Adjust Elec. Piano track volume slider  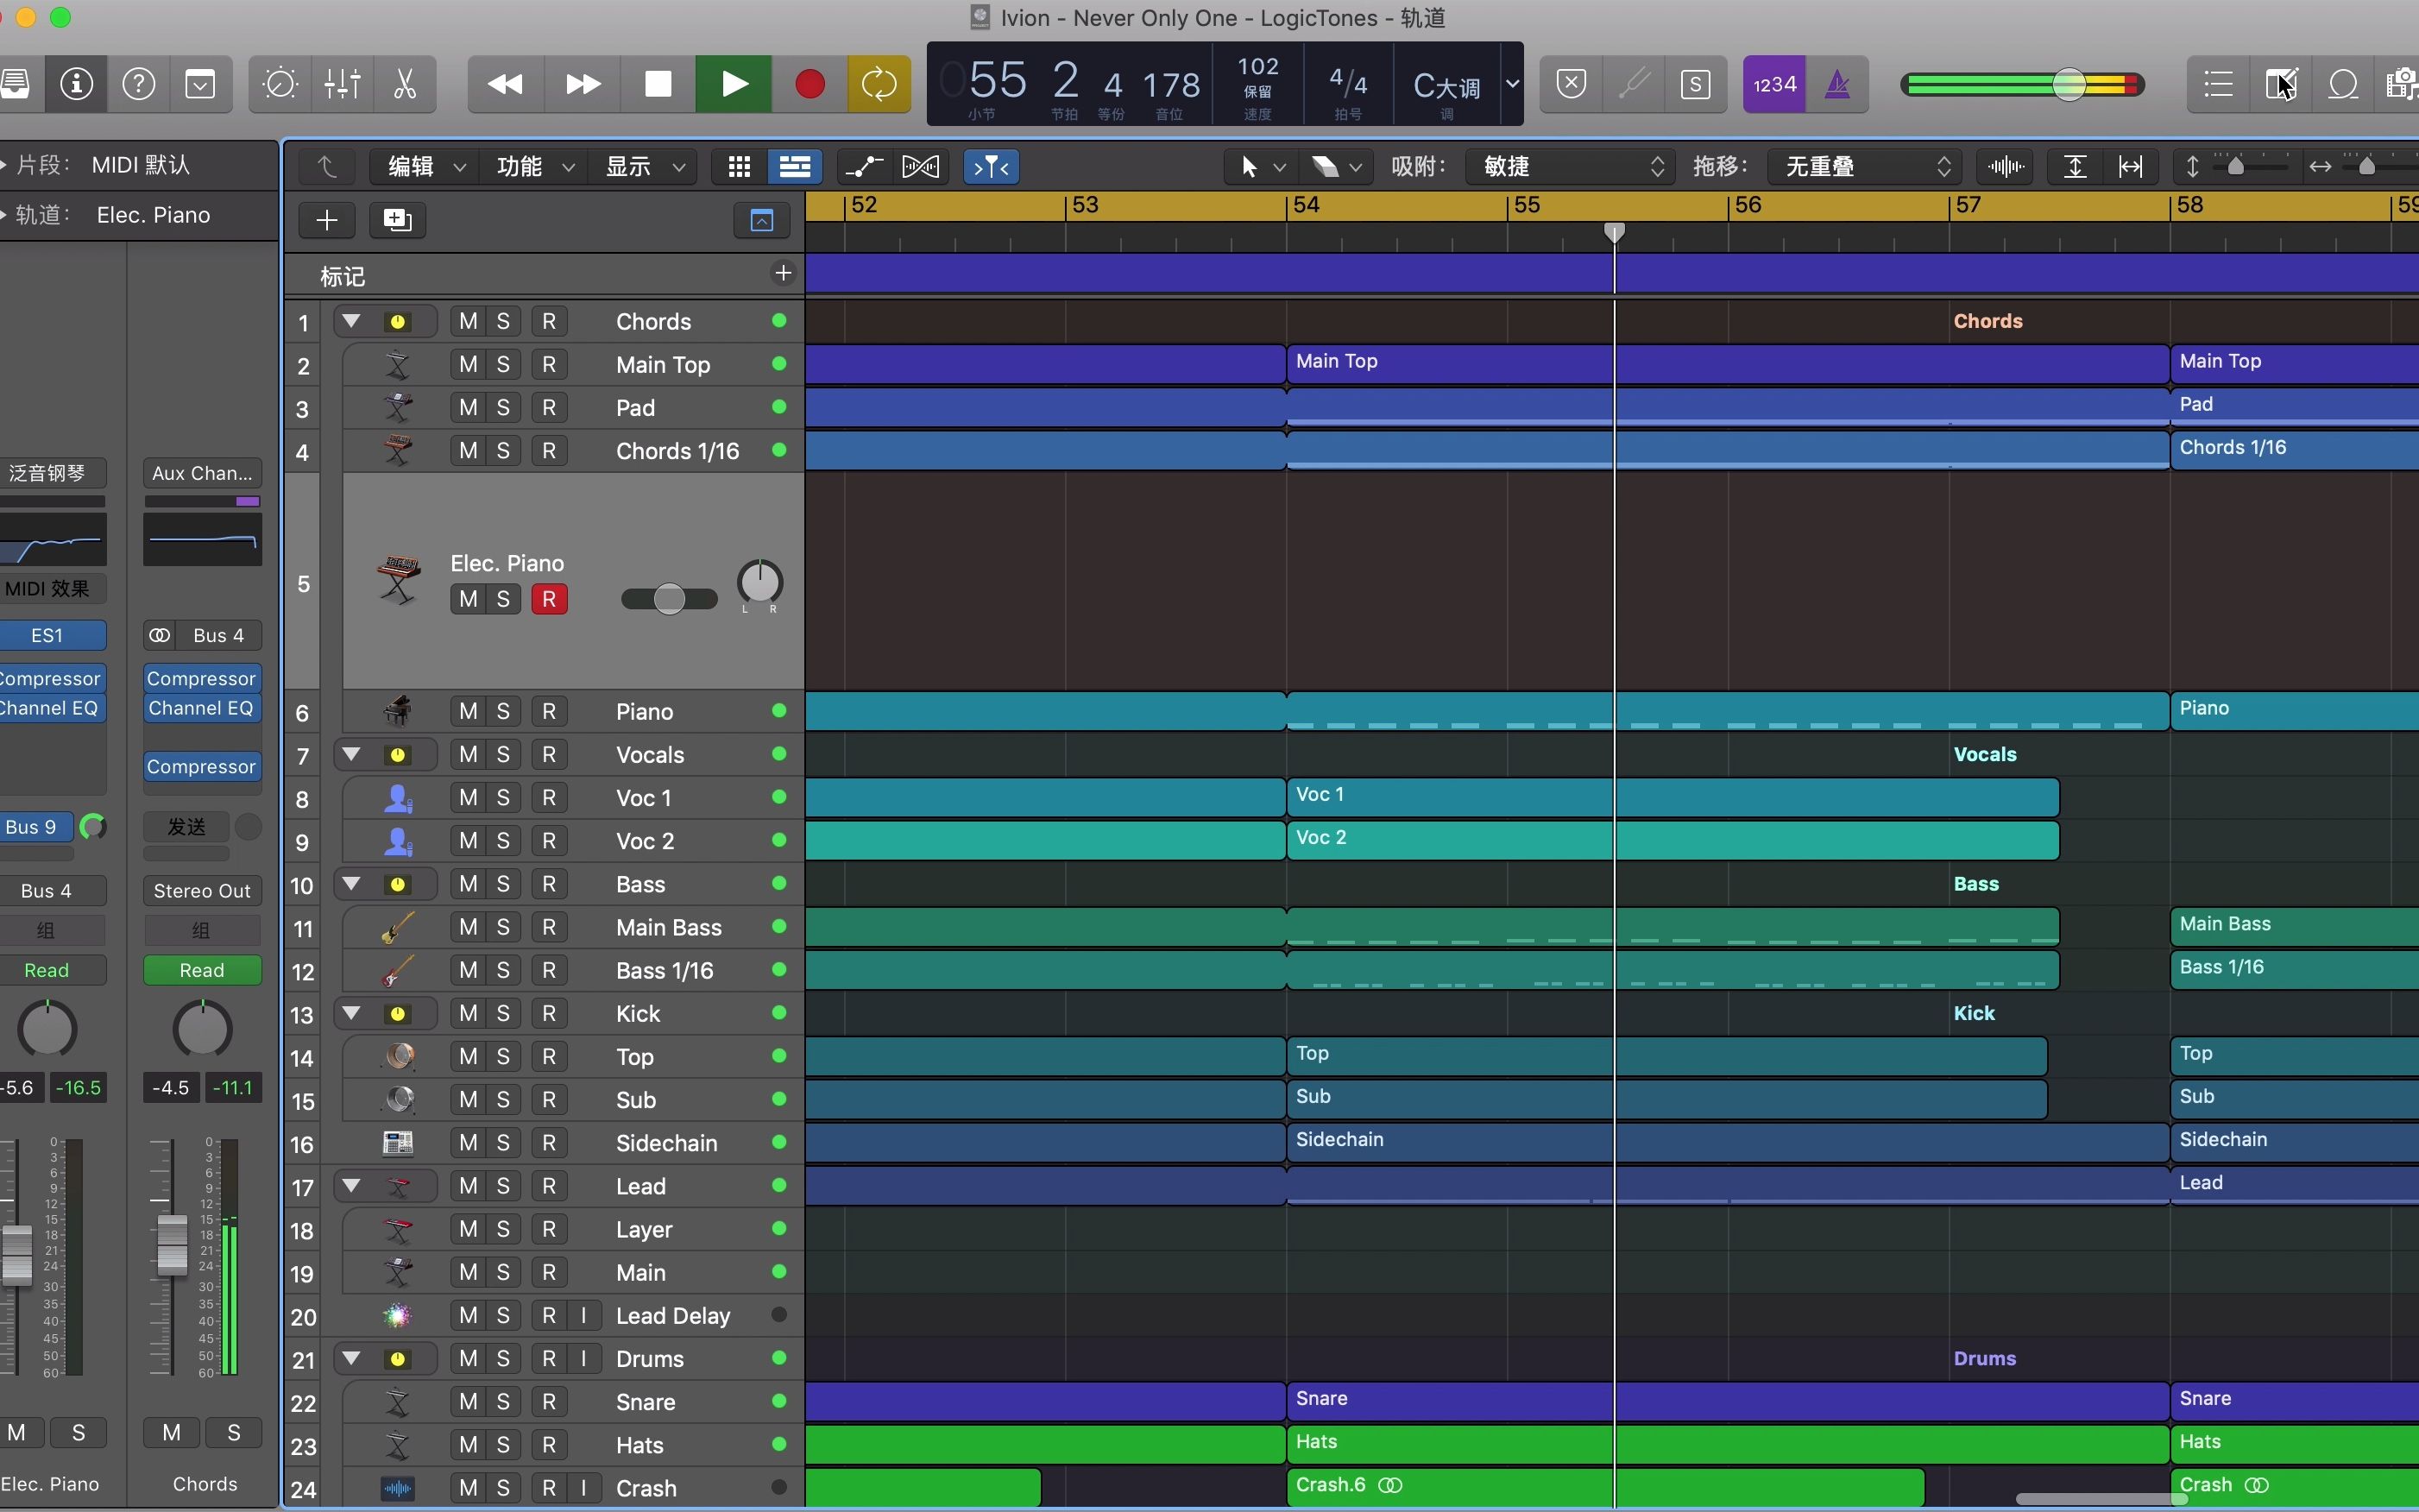[x=669, y=599]
